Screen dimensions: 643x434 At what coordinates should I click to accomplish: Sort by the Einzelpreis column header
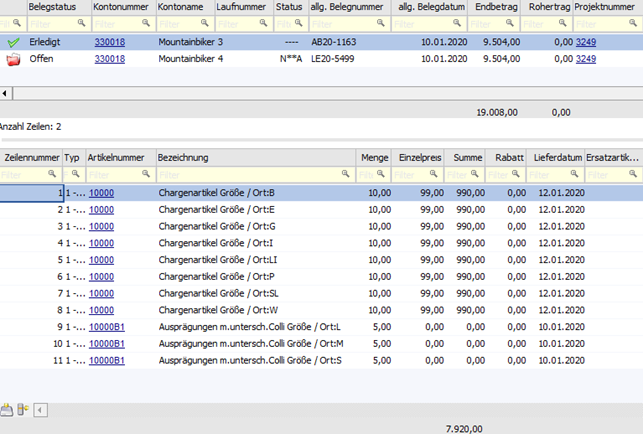419,157
